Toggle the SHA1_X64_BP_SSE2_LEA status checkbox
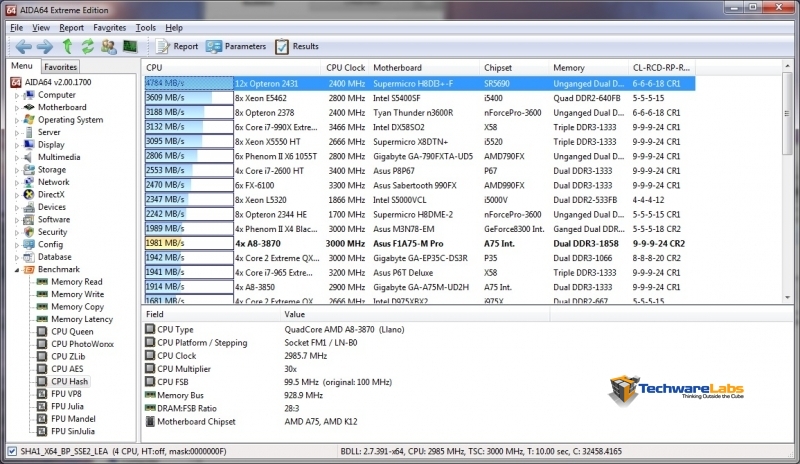The width and height of the screenshot is (800, 464). click(12, 451)
